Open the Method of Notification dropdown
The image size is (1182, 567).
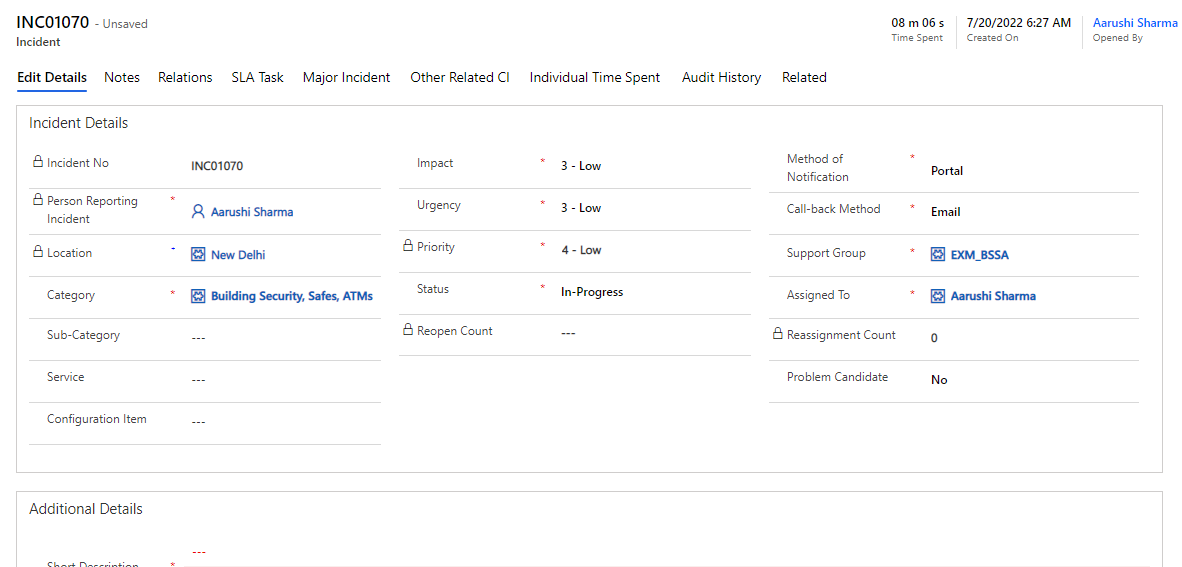pyautogui.click(x=947, y=171)
